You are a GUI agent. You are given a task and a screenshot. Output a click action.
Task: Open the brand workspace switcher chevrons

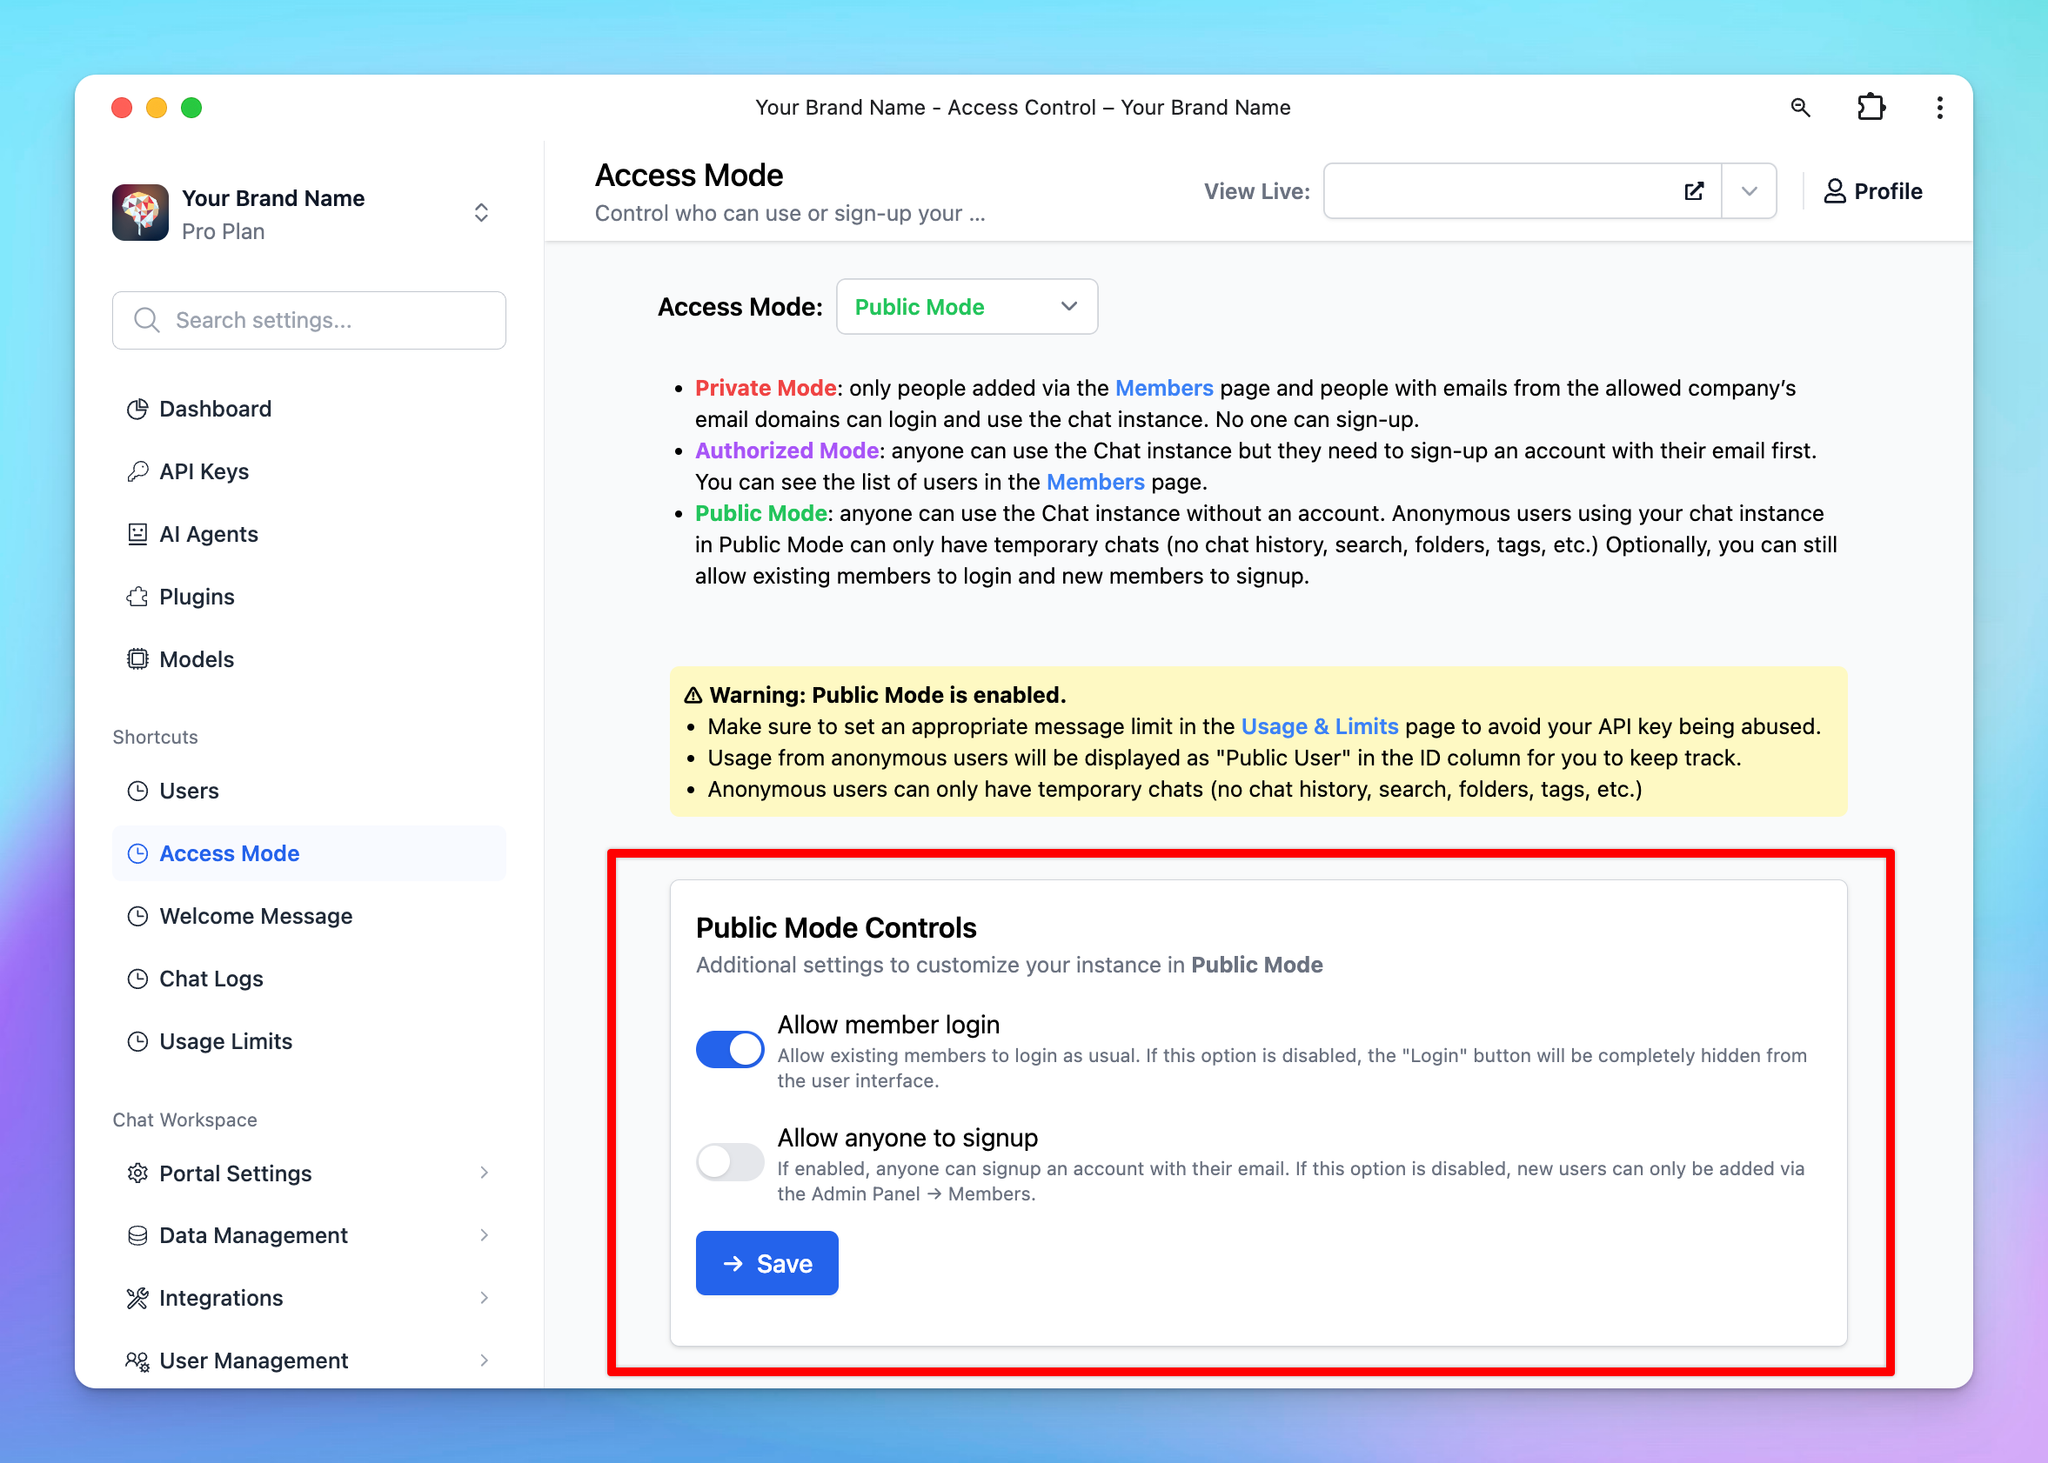(x=481, y=213)
